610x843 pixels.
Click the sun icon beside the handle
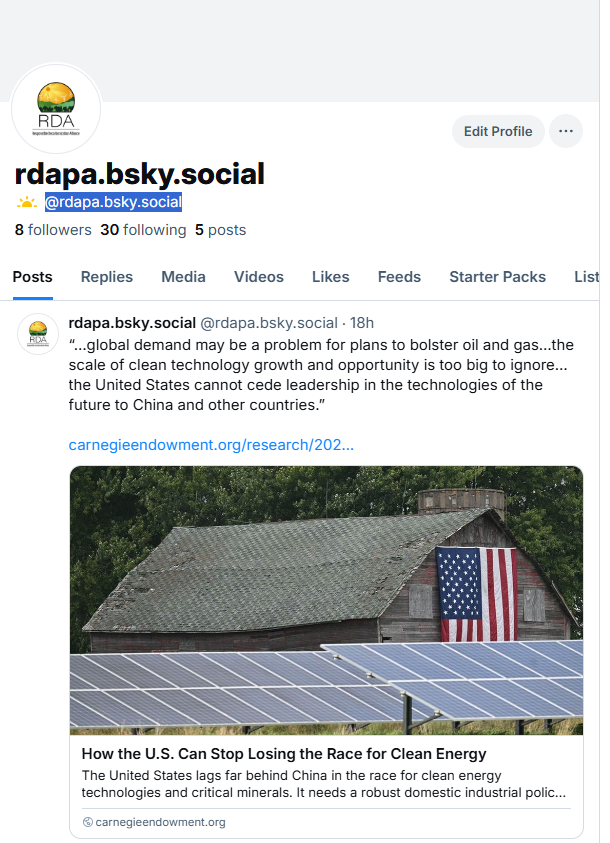[x=27, y=203]
